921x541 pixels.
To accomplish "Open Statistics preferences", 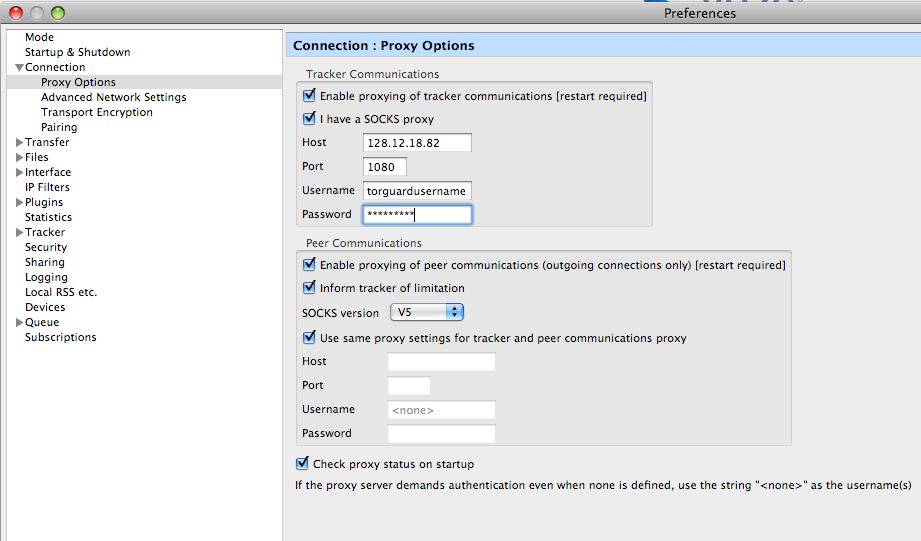I will [48, 217].
